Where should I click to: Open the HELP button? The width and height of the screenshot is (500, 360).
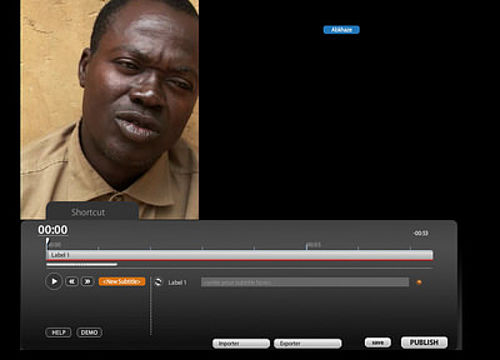(58, 332)
